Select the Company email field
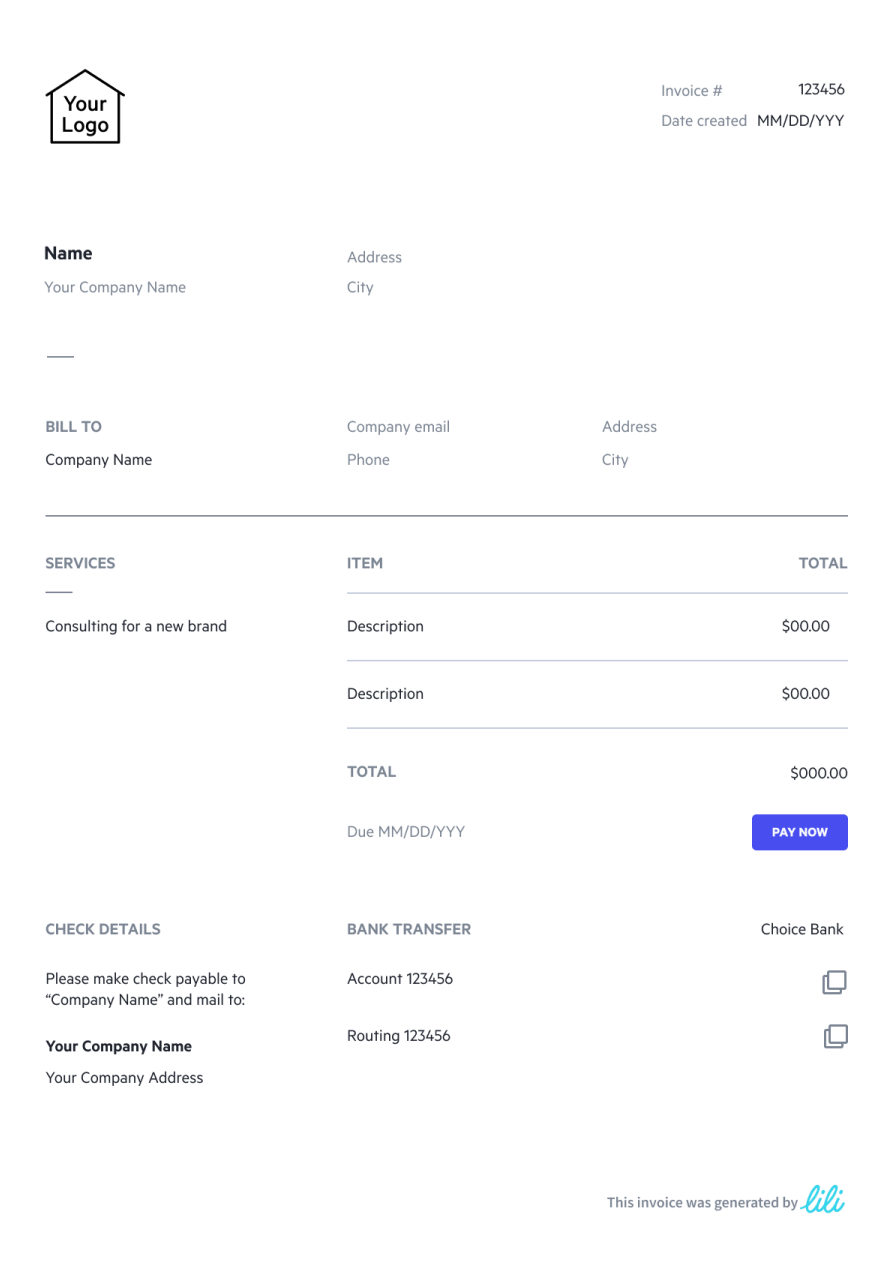Viewport: 894px width, 1264px height. tap(398, 427)
